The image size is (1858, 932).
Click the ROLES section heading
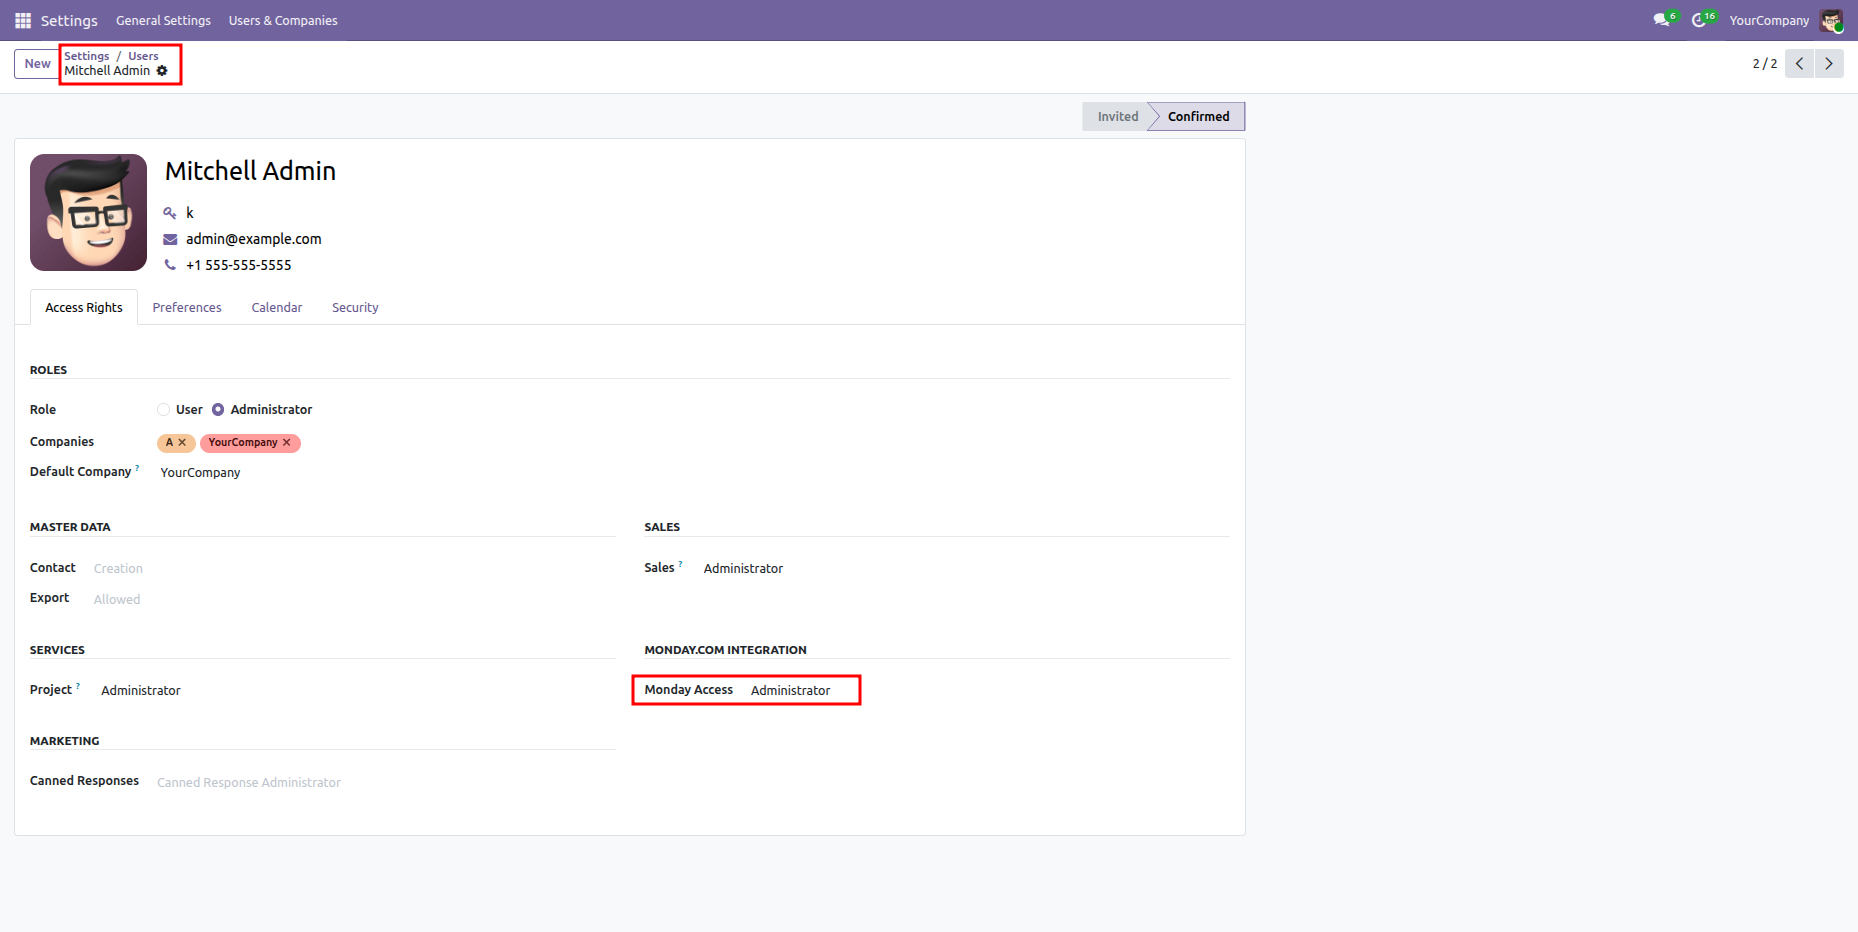(x=48, y=370)
